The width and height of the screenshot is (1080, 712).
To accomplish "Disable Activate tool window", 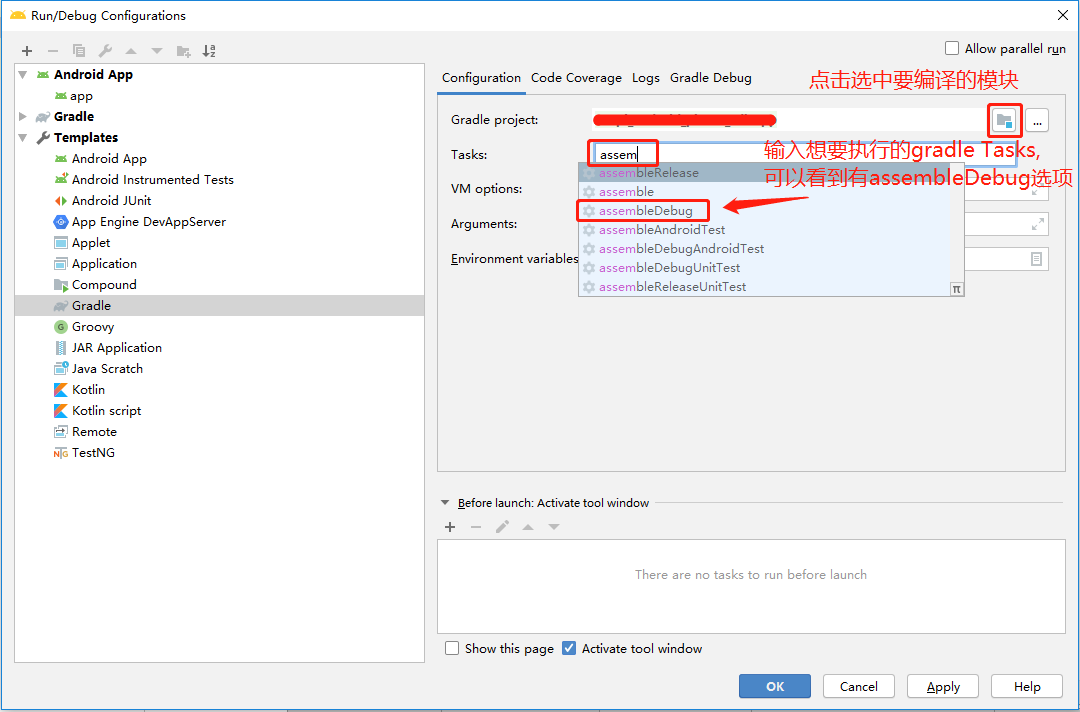I will tap(569, 648).
